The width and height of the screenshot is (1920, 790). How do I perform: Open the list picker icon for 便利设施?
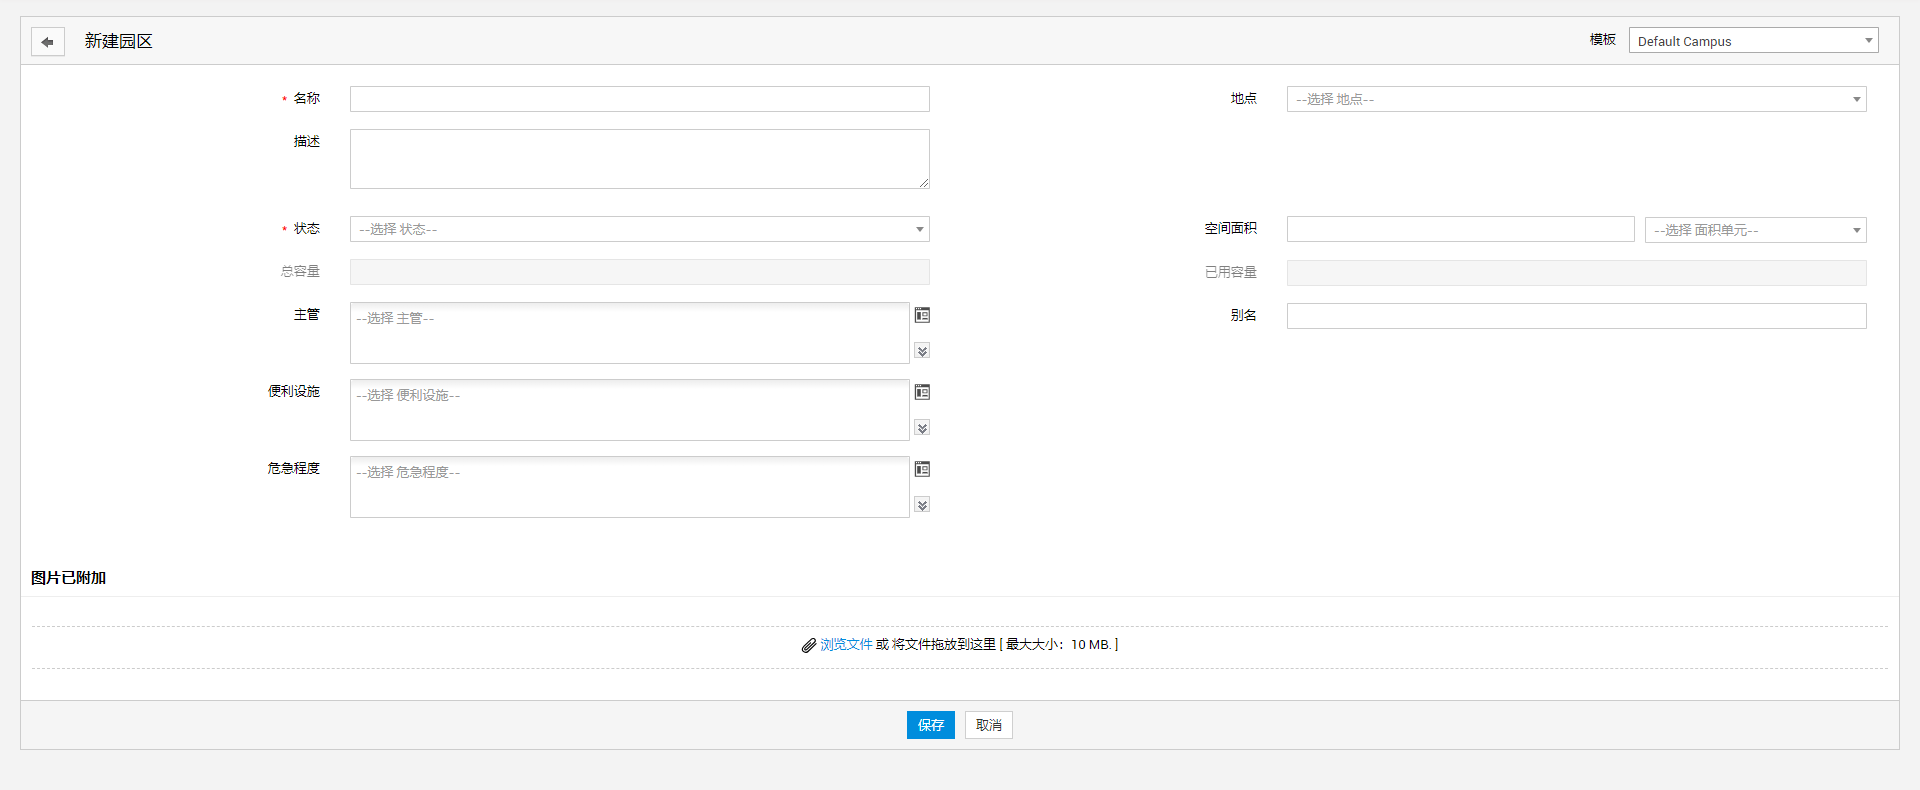[922, 392]
